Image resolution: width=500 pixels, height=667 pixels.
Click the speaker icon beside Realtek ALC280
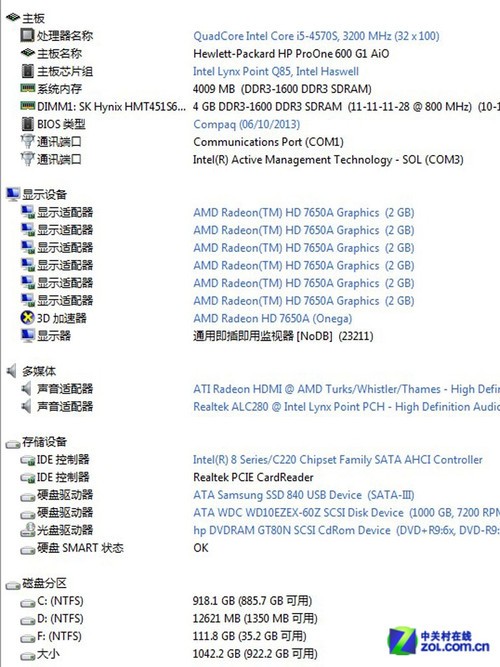coord(27,406)
